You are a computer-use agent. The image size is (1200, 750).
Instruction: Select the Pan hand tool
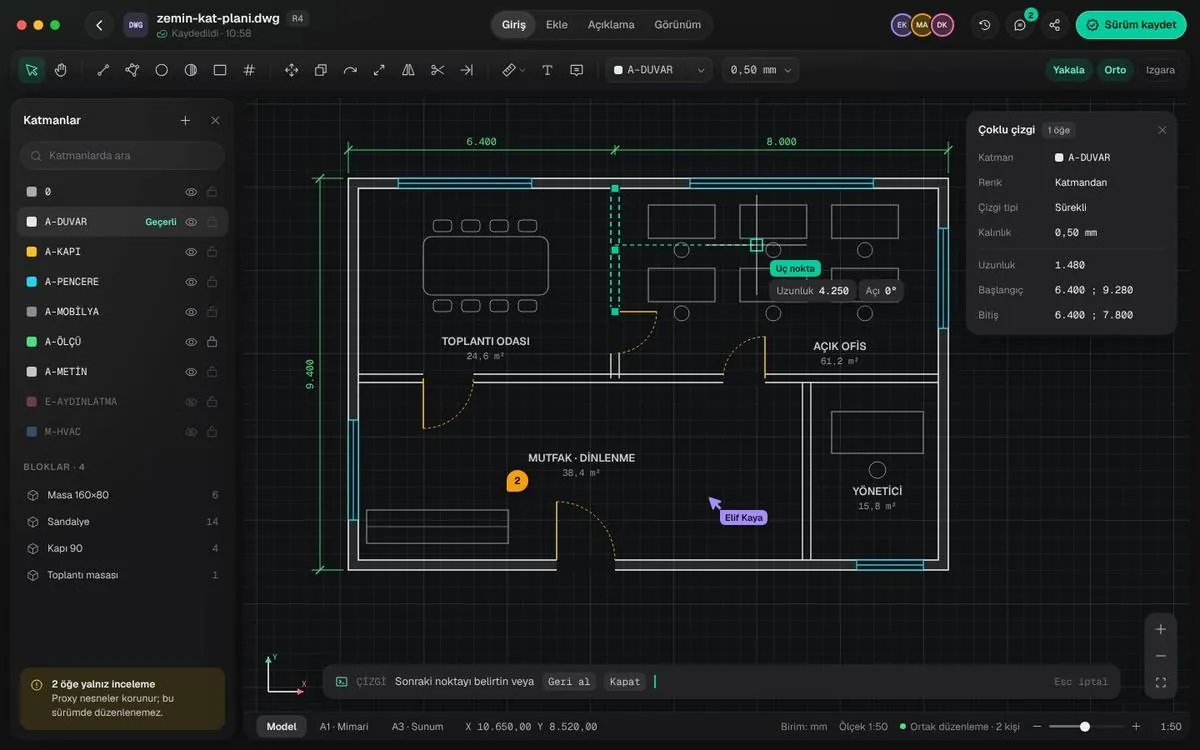(x=61, y=70)
